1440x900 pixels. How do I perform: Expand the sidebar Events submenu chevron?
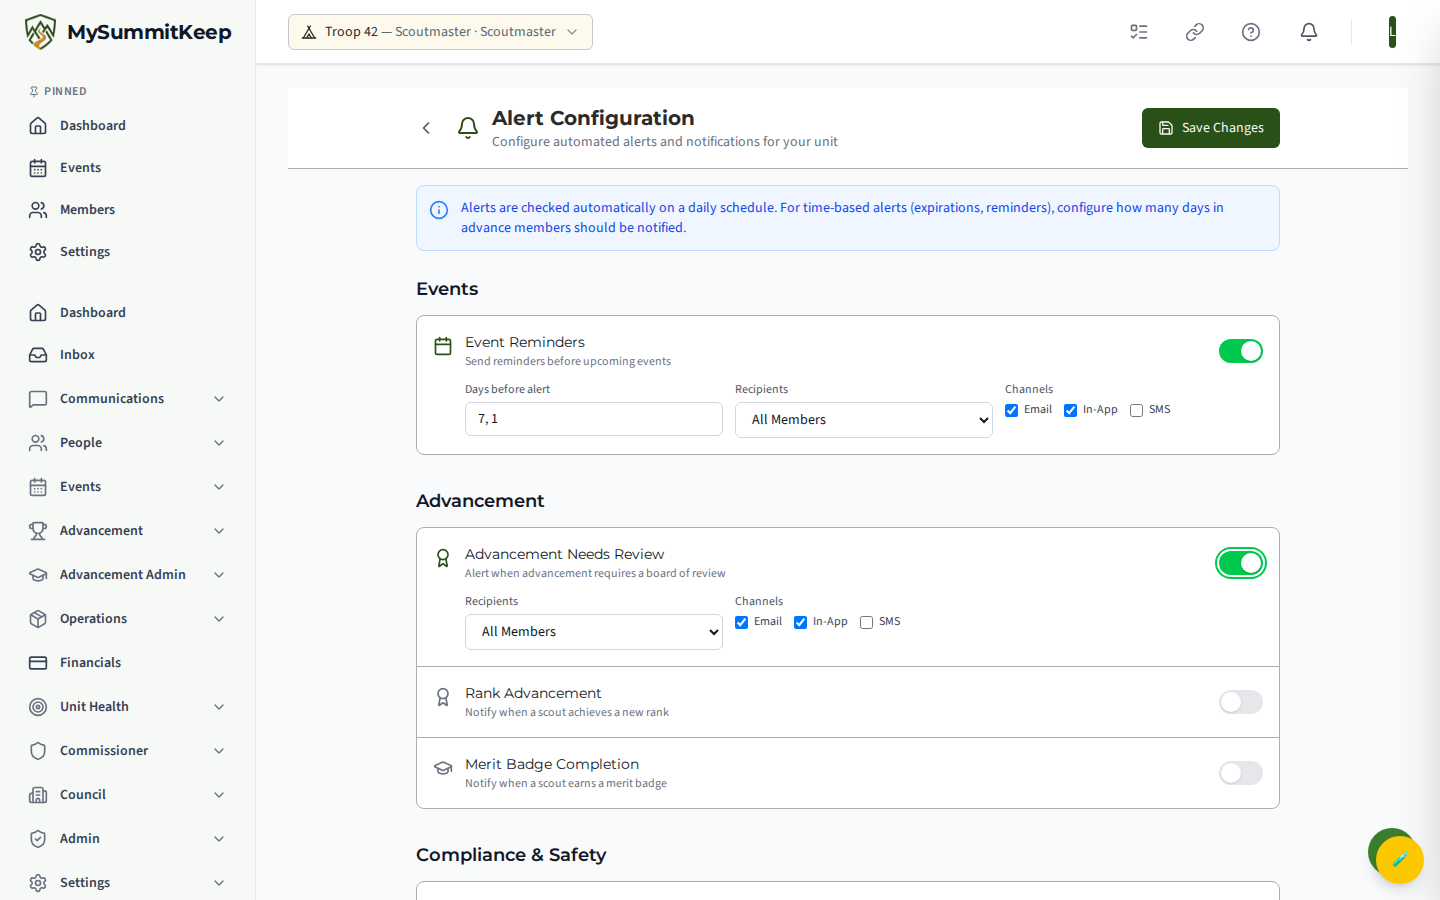click(219, 487)
